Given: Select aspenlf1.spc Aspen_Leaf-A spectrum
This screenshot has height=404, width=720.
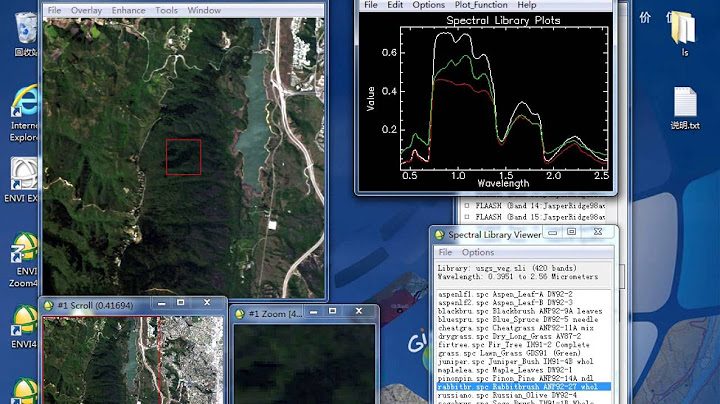Looking at the screenshot, I should (523, 294).
